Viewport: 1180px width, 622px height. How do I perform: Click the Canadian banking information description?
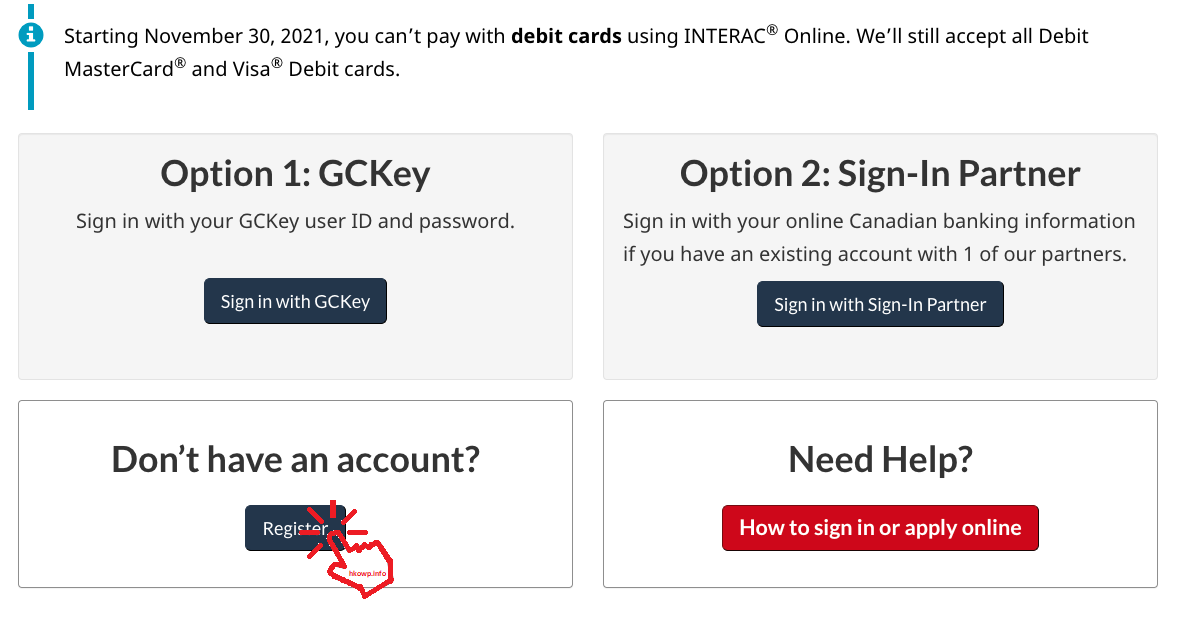[879, 221]
